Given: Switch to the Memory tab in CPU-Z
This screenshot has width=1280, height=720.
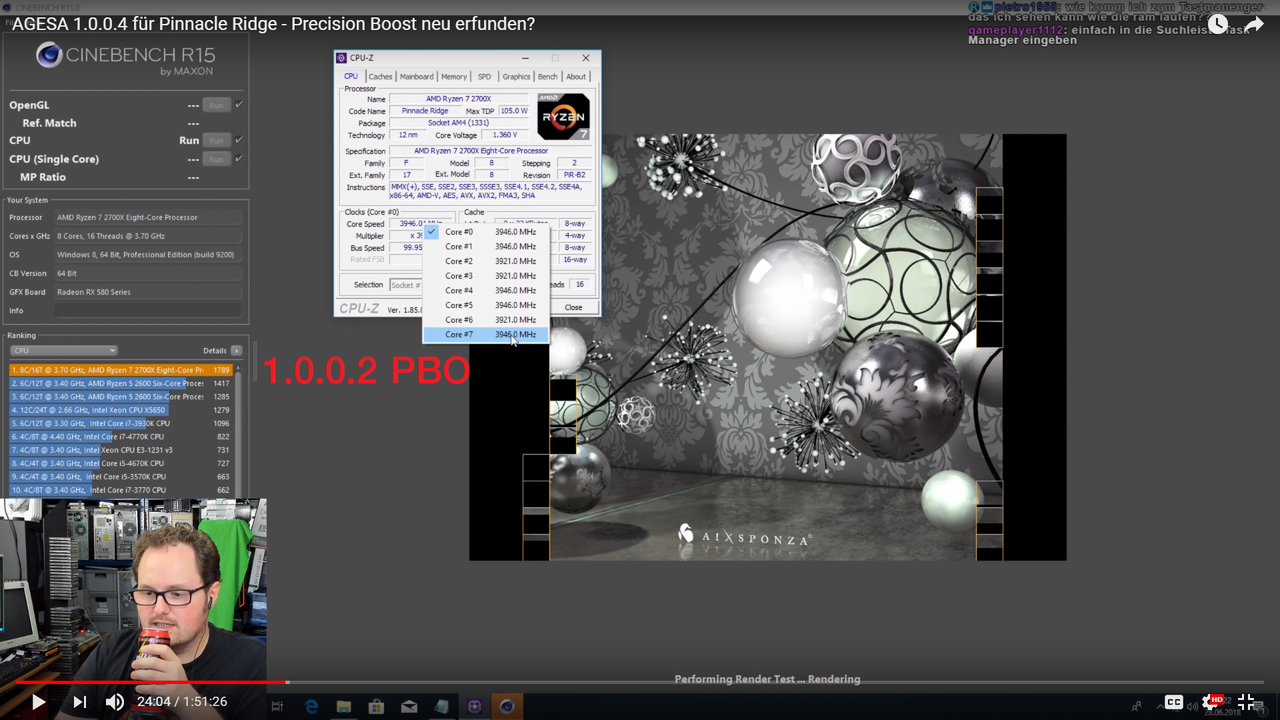Looking at the screenshot, I should coord(454,76).
